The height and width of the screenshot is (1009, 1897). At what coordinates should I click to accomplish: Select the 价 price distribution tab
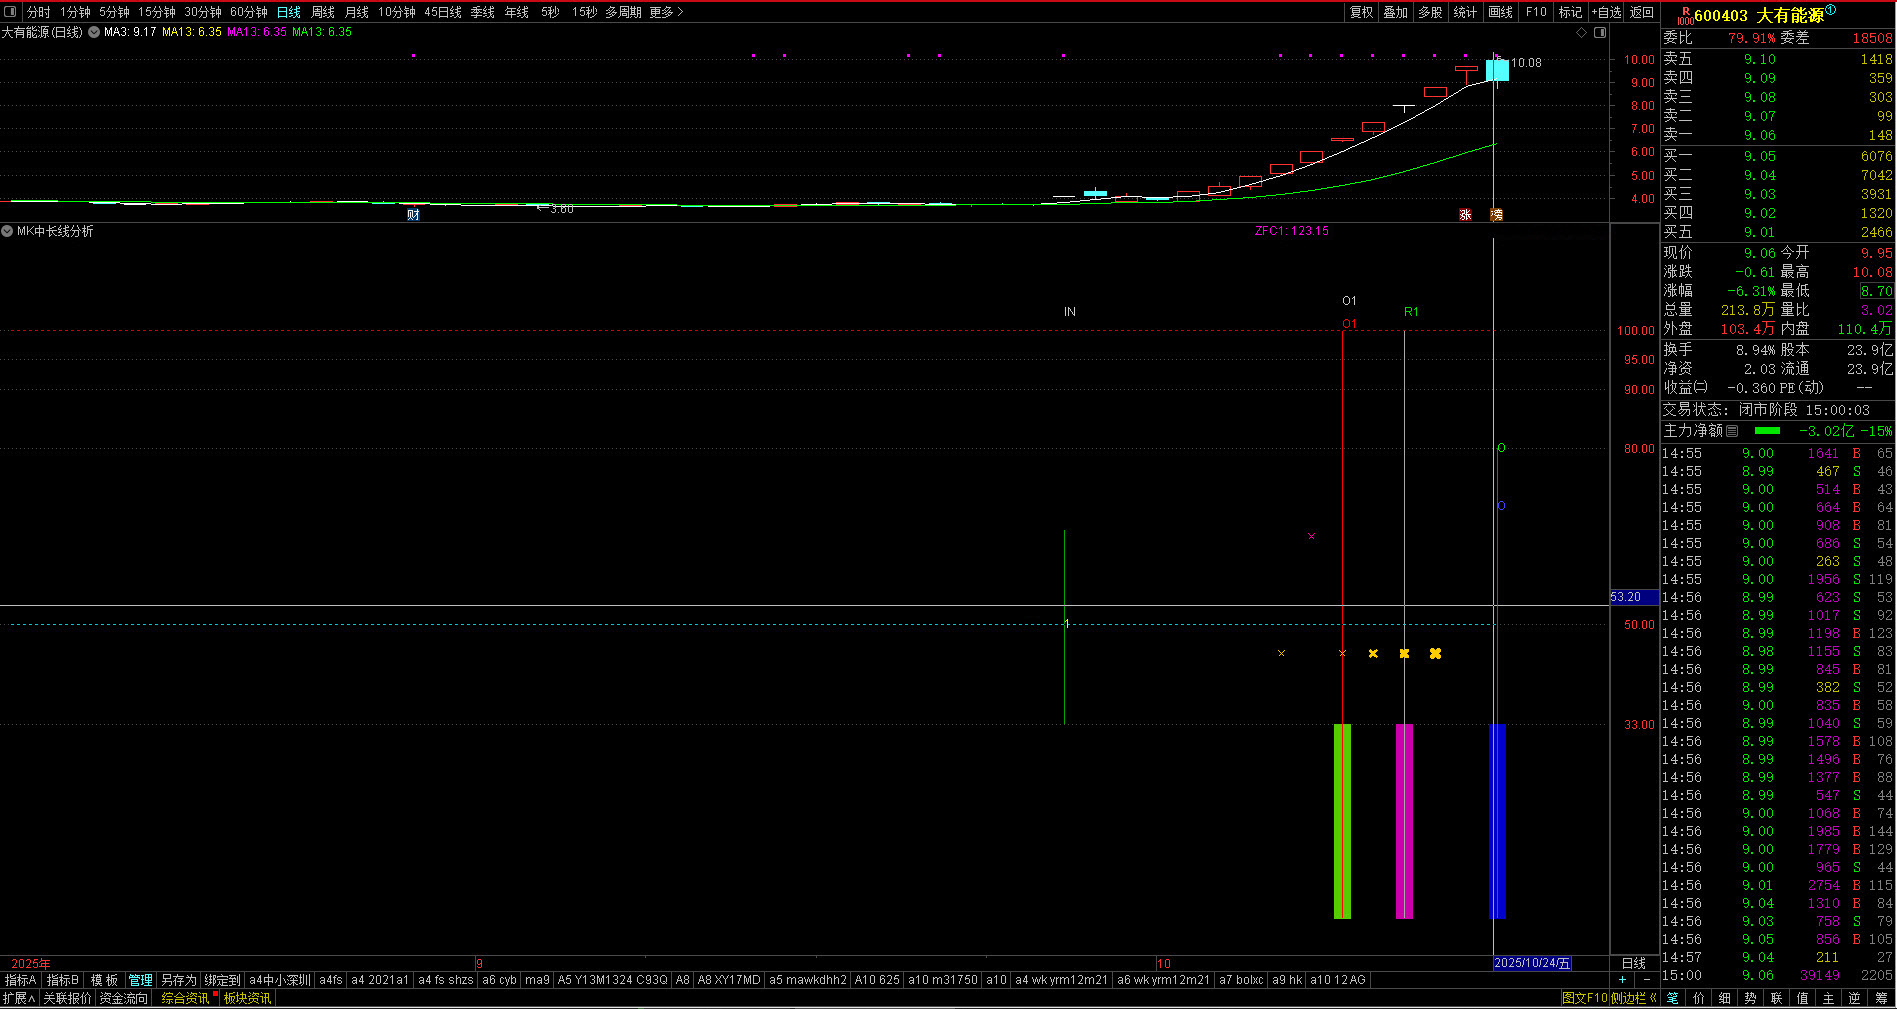[1698, 998]
